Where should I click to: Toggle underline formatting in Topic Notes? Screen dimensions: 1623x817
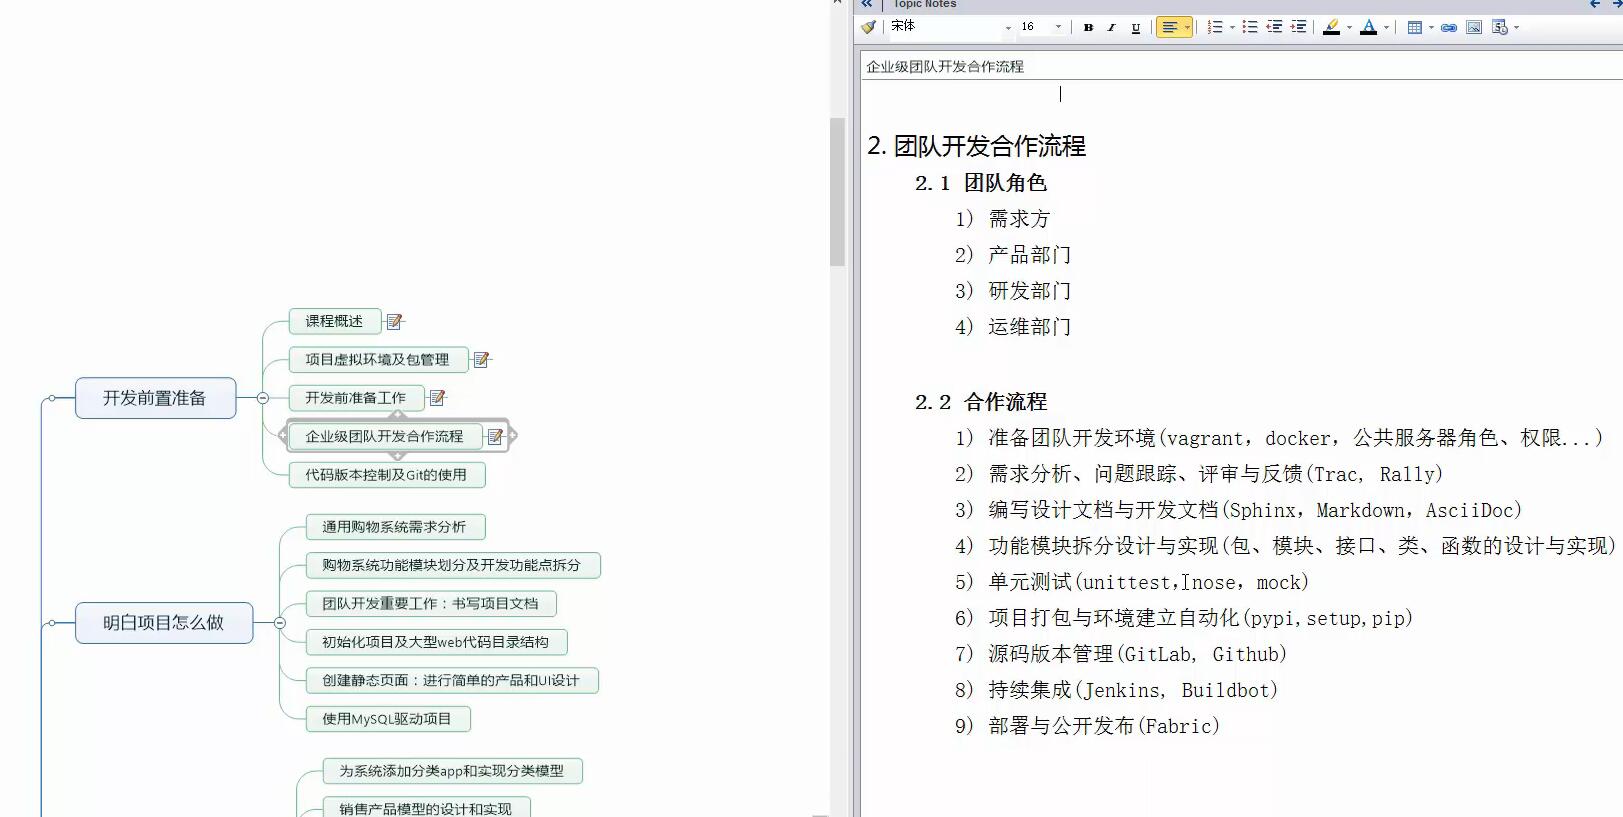click(x=1135, y=28)
